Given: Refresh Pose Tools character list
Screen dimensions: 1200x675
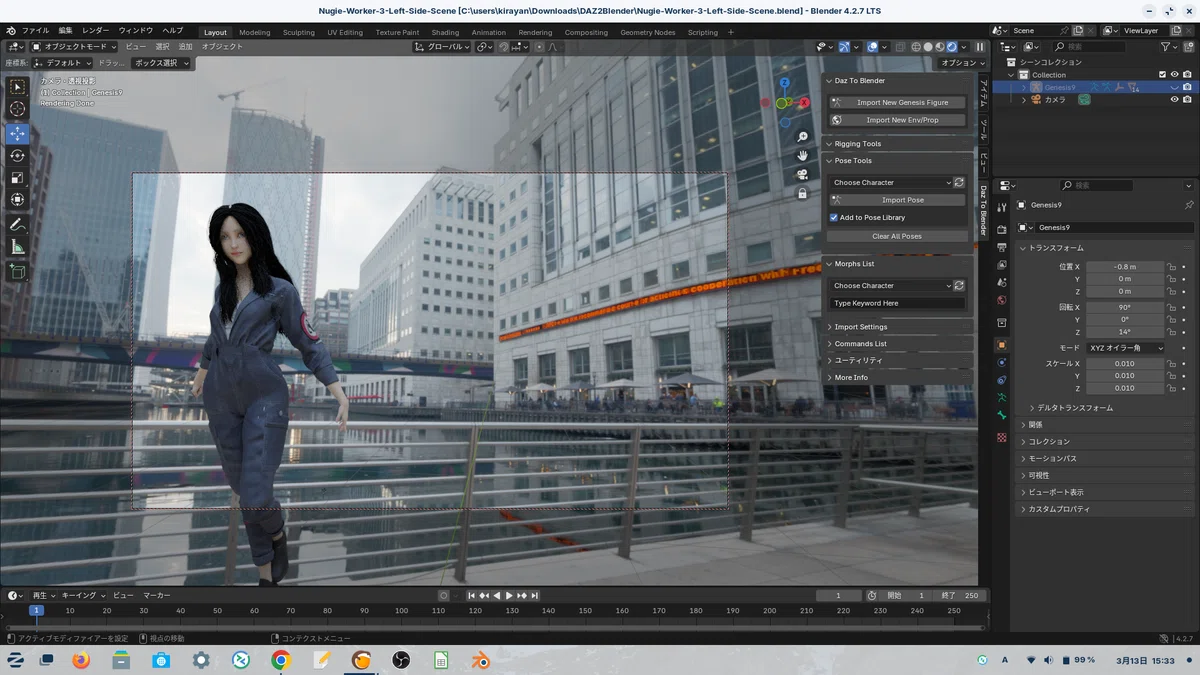Looking at the screenshot, I should [959, 183].
